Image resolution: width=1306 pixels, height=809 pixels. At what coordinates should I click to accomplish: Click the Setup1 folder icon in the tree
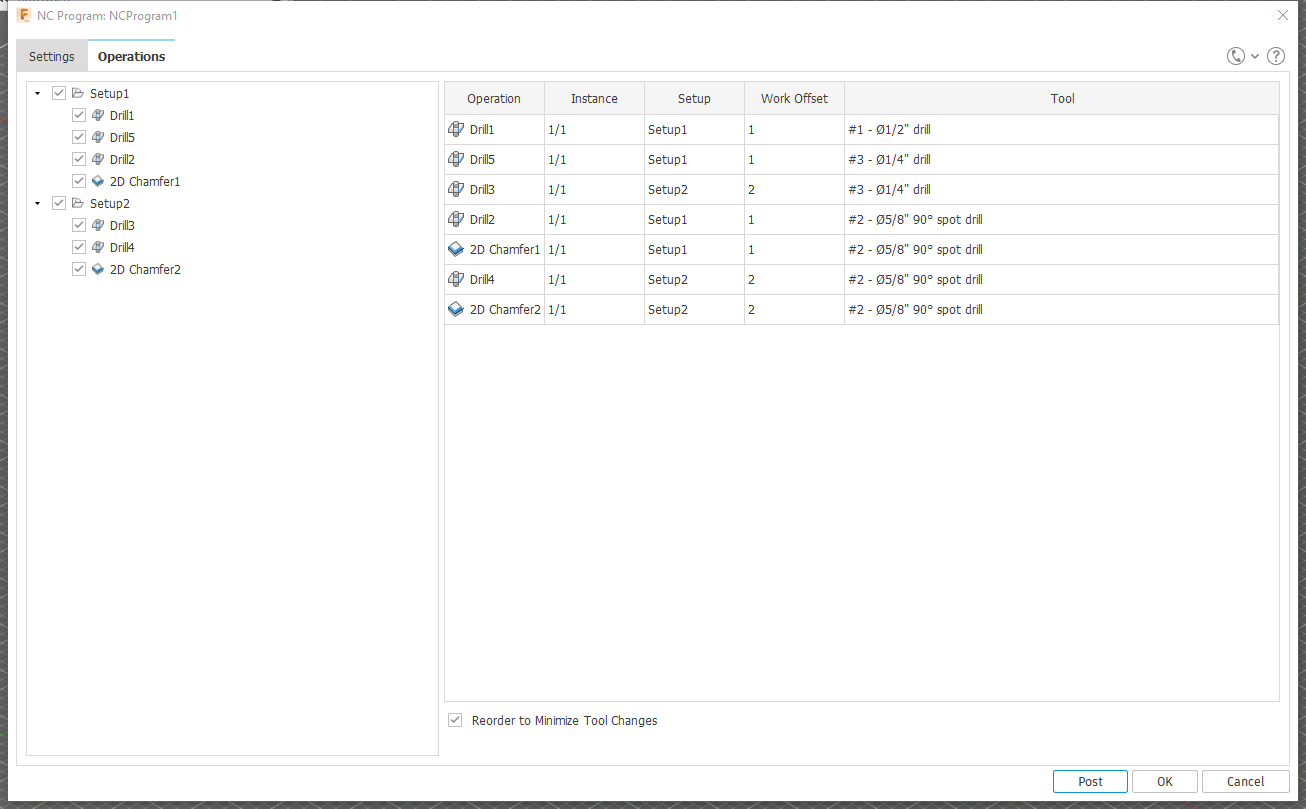pos(77,93)
